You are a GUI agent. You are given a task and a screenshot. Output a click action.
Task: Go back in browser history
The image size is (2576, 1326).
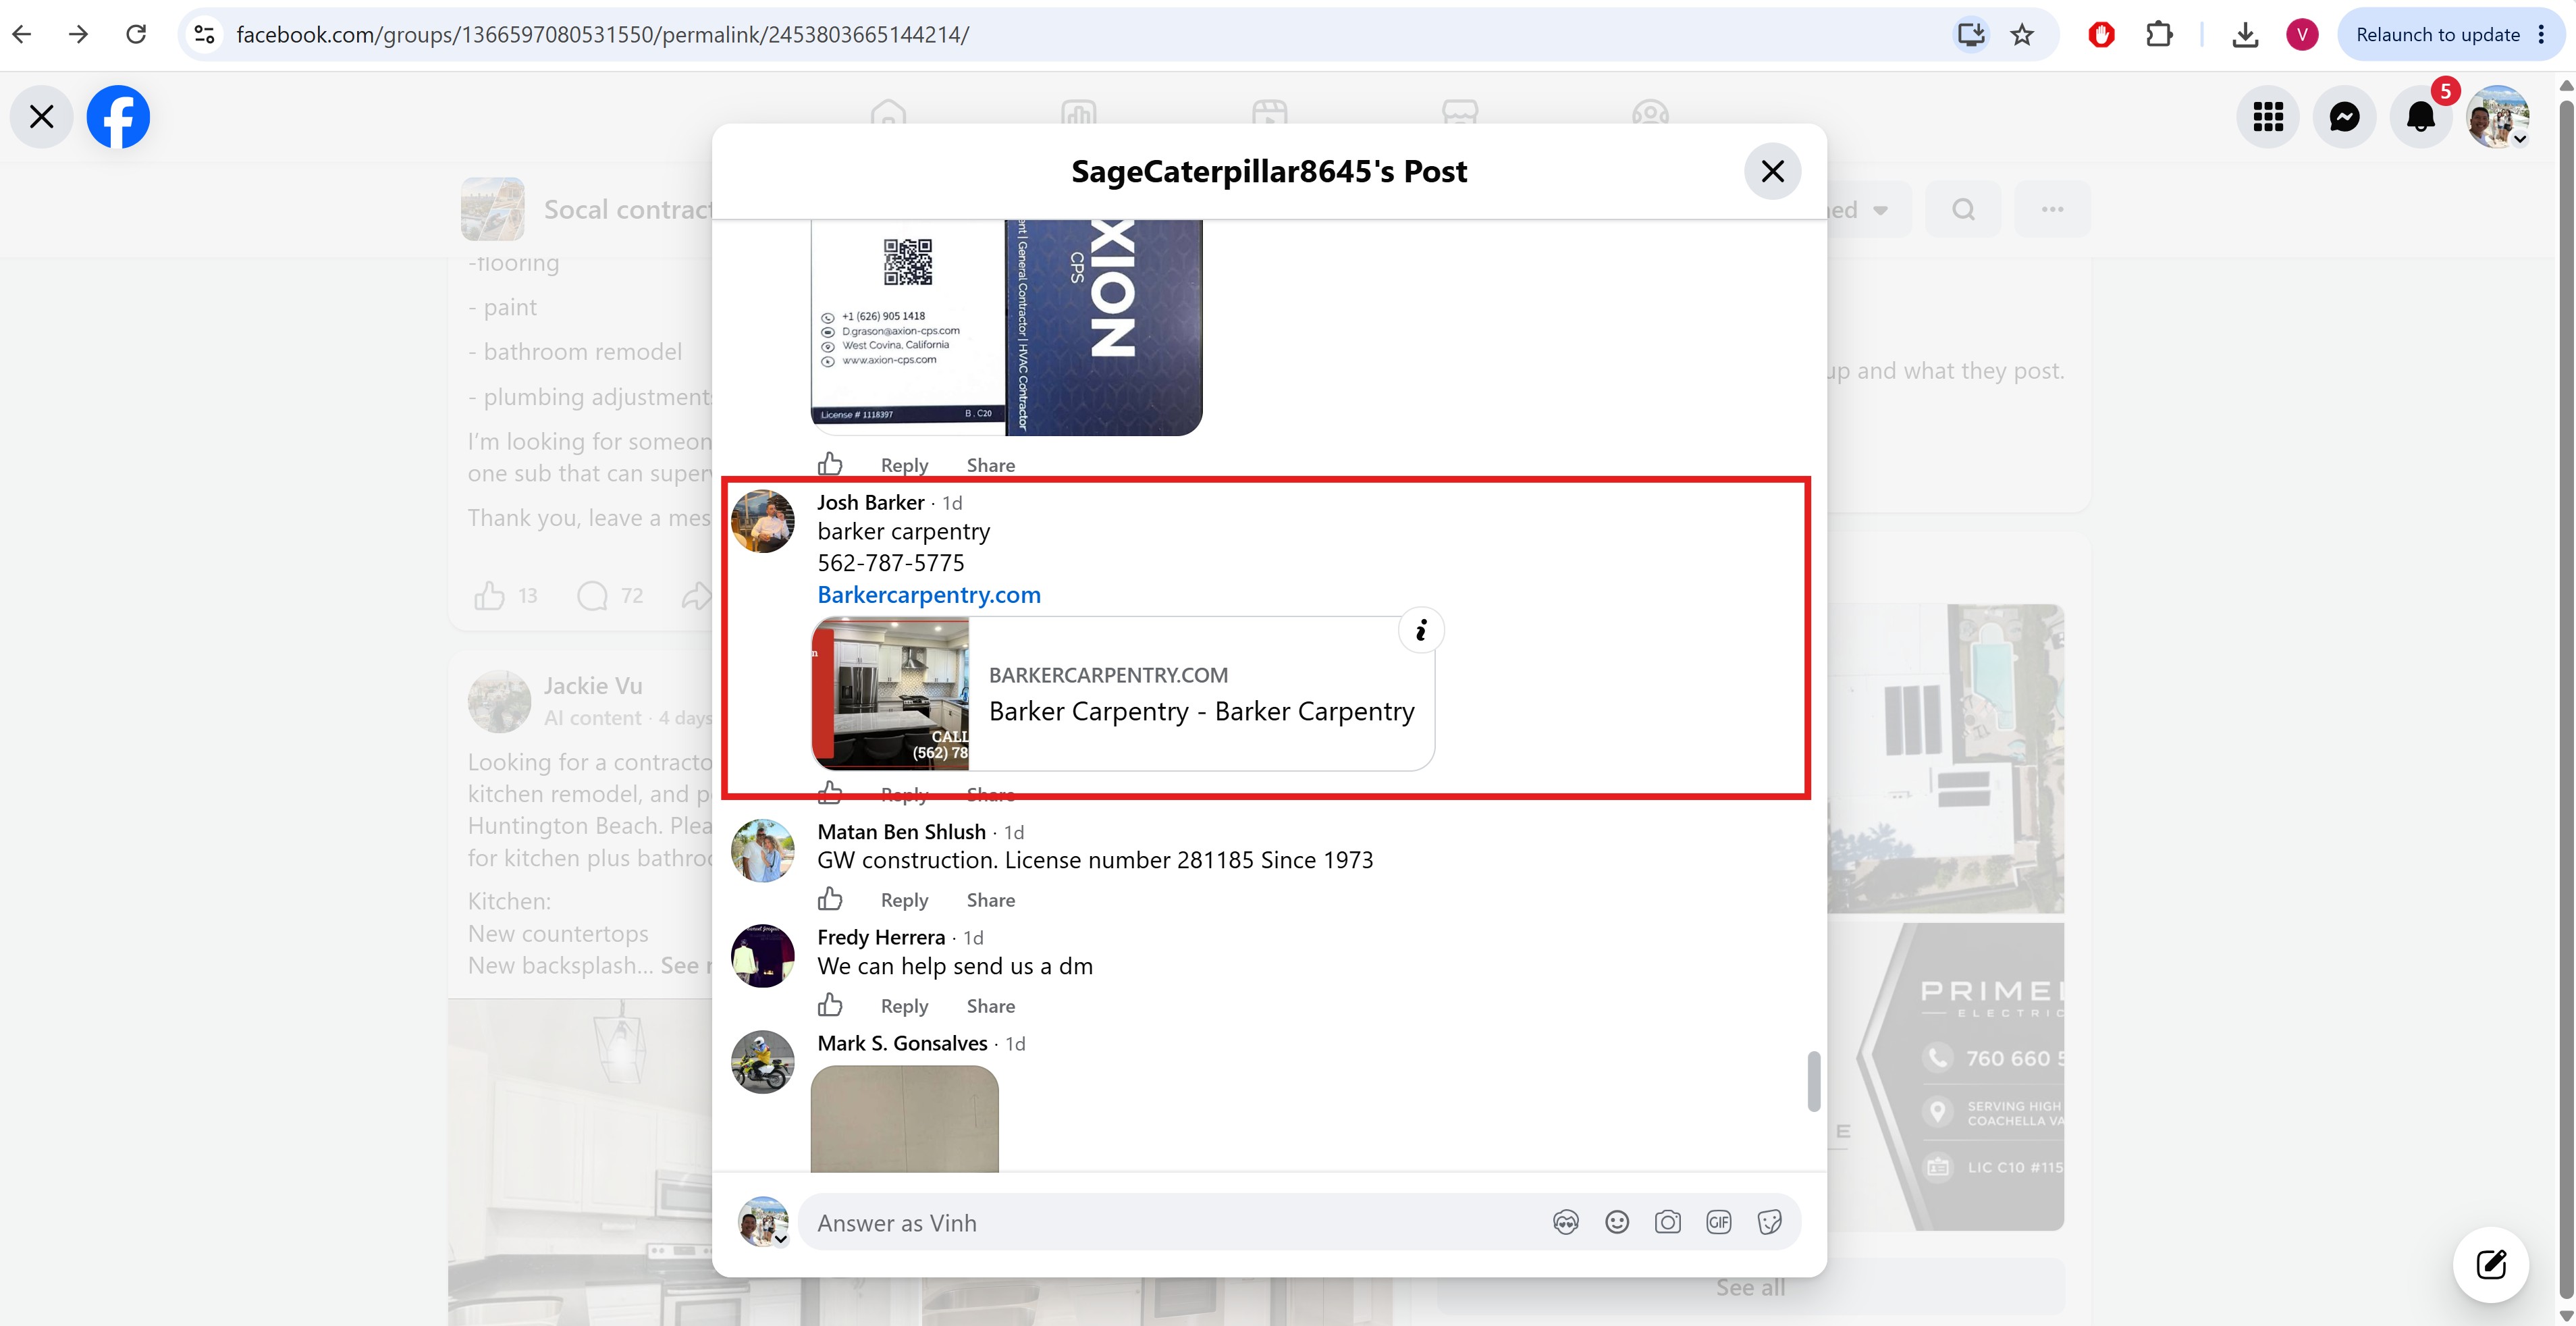pos(22,35)
